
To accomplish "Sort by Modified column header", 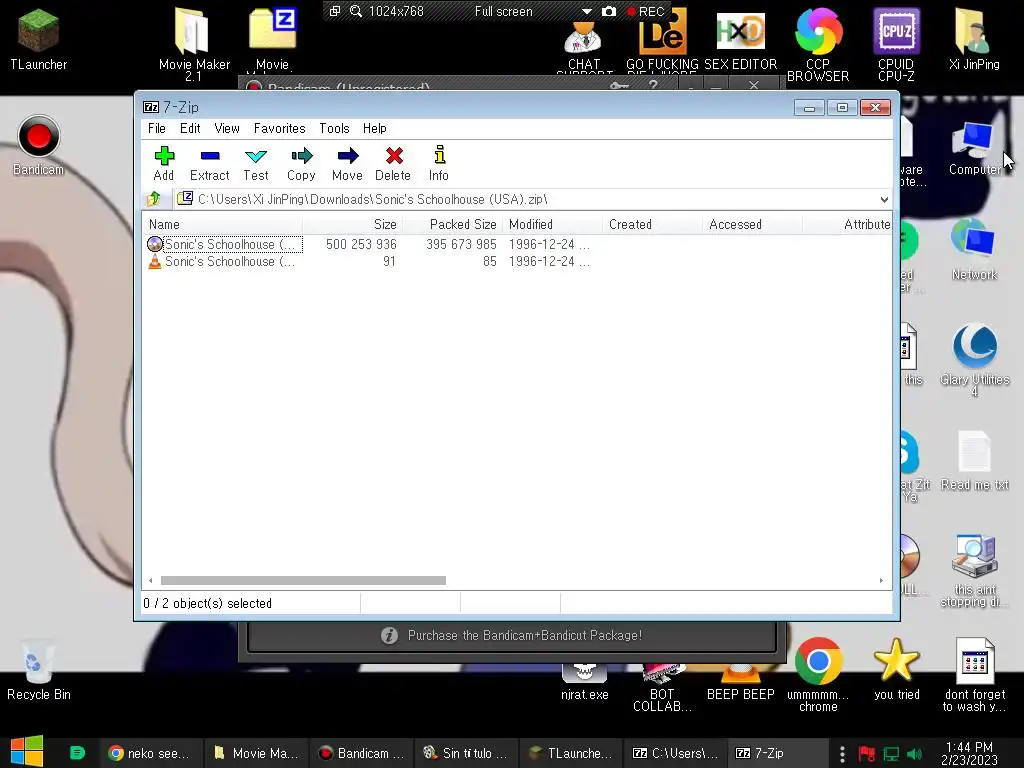I will pyautogui.click(x=552, y=225).
